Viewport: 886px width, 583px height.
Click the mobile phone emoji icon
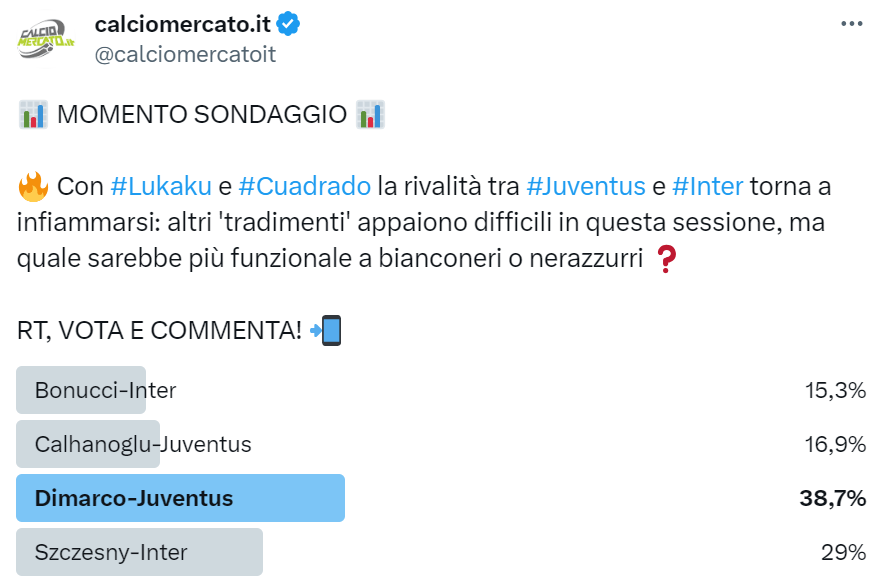pos(326,330)
